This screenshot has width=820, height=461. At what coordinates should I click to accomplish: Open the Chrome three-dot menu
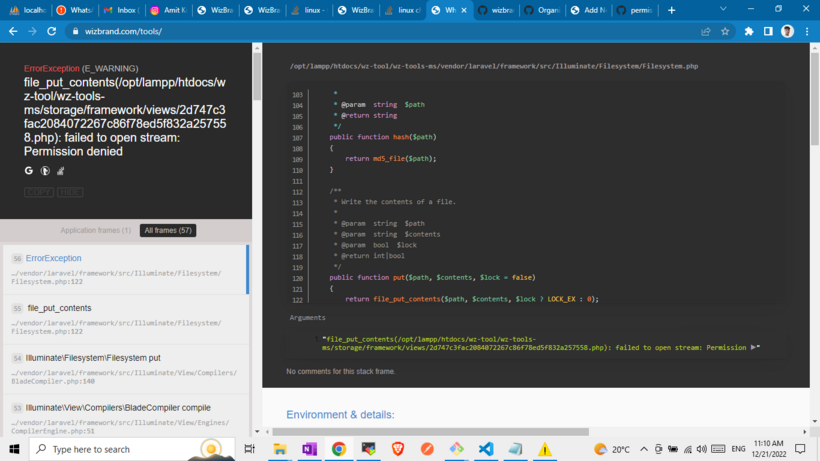(x=807, y=31)
